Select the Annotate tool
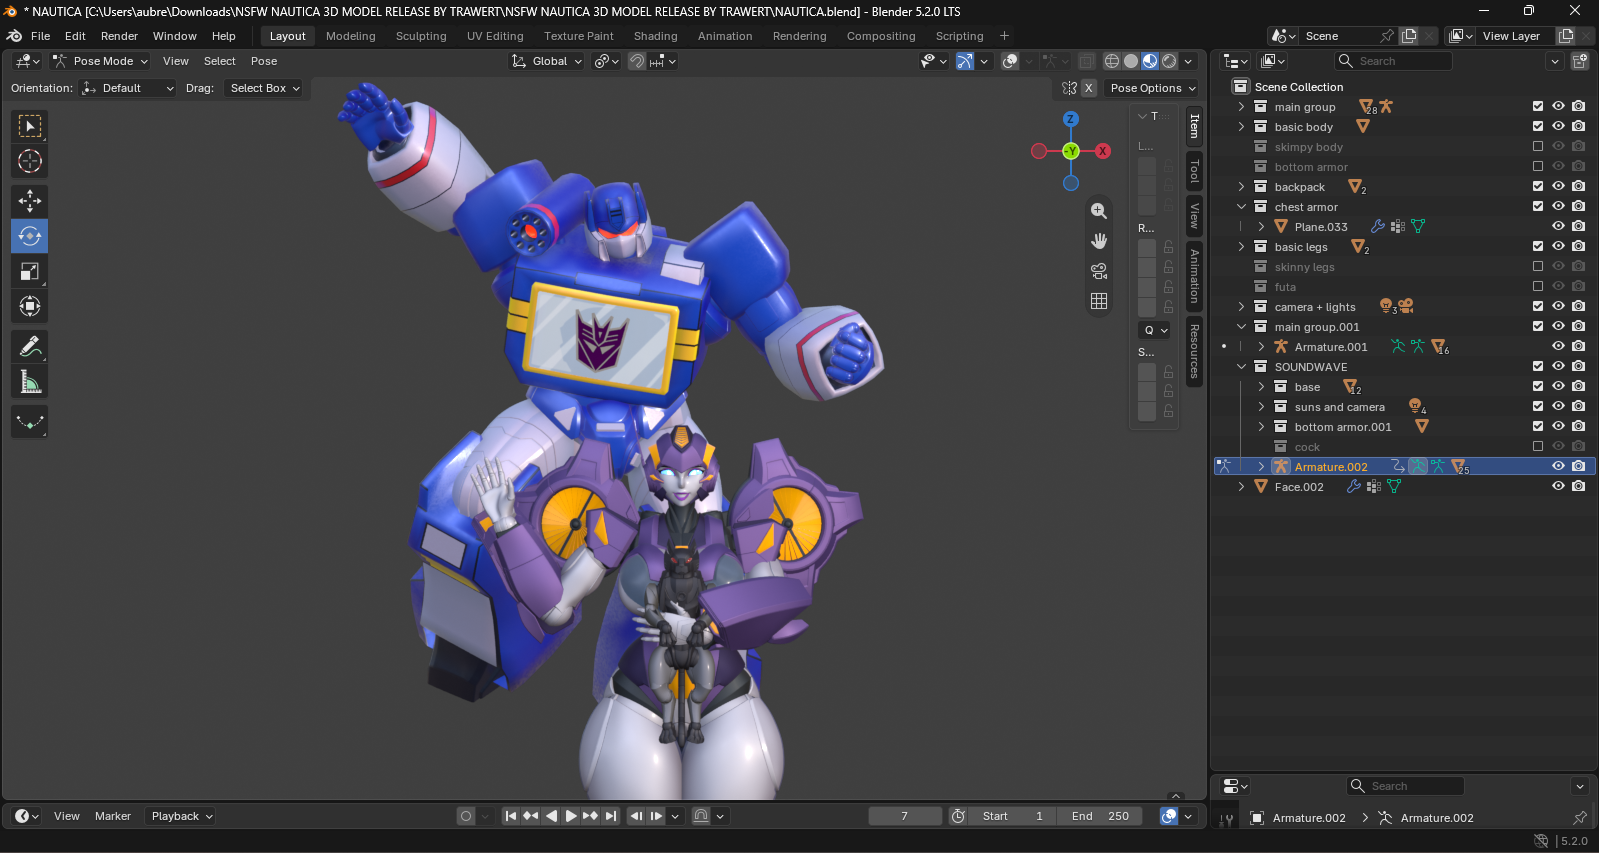The width and height of the screenshot is (1599, 853). (x=30, y=346)
